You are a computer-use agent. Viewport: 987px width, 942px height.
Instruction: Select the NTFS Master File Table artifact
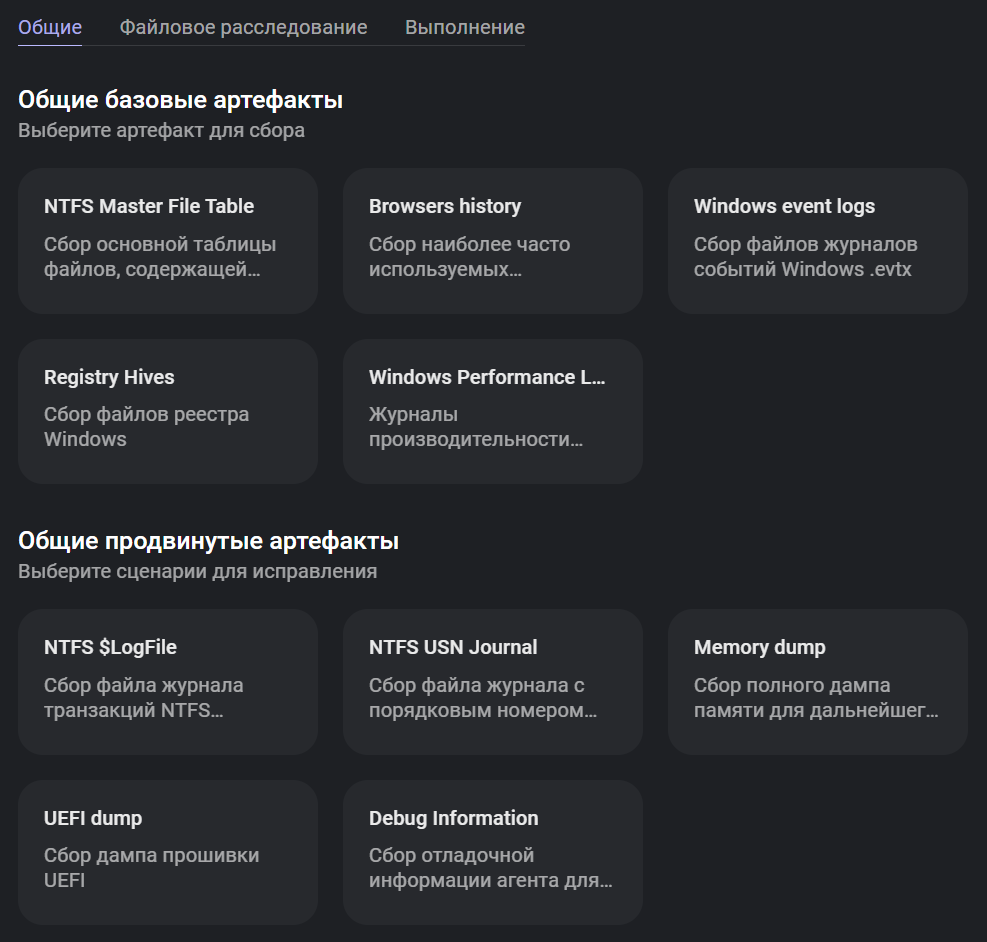[x=168, y=241]
